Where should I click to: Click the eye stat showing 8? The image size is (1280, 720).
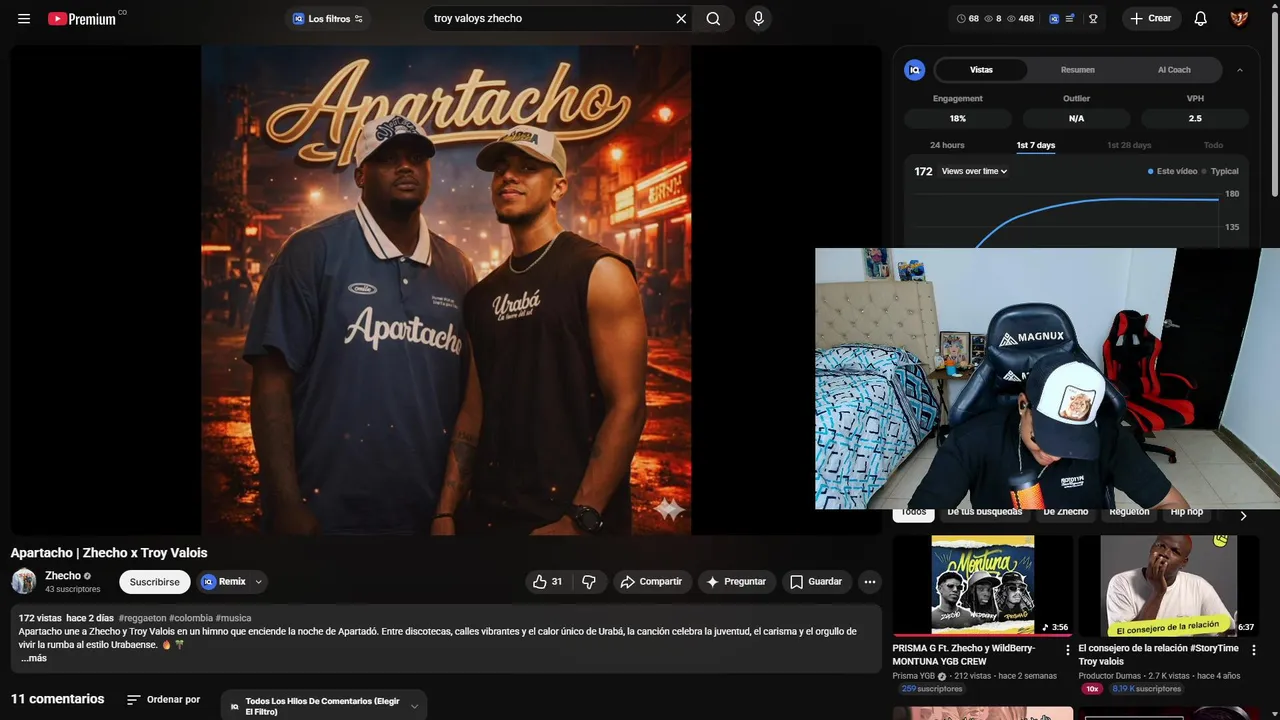pyautogui.click(x=993, y=18)
